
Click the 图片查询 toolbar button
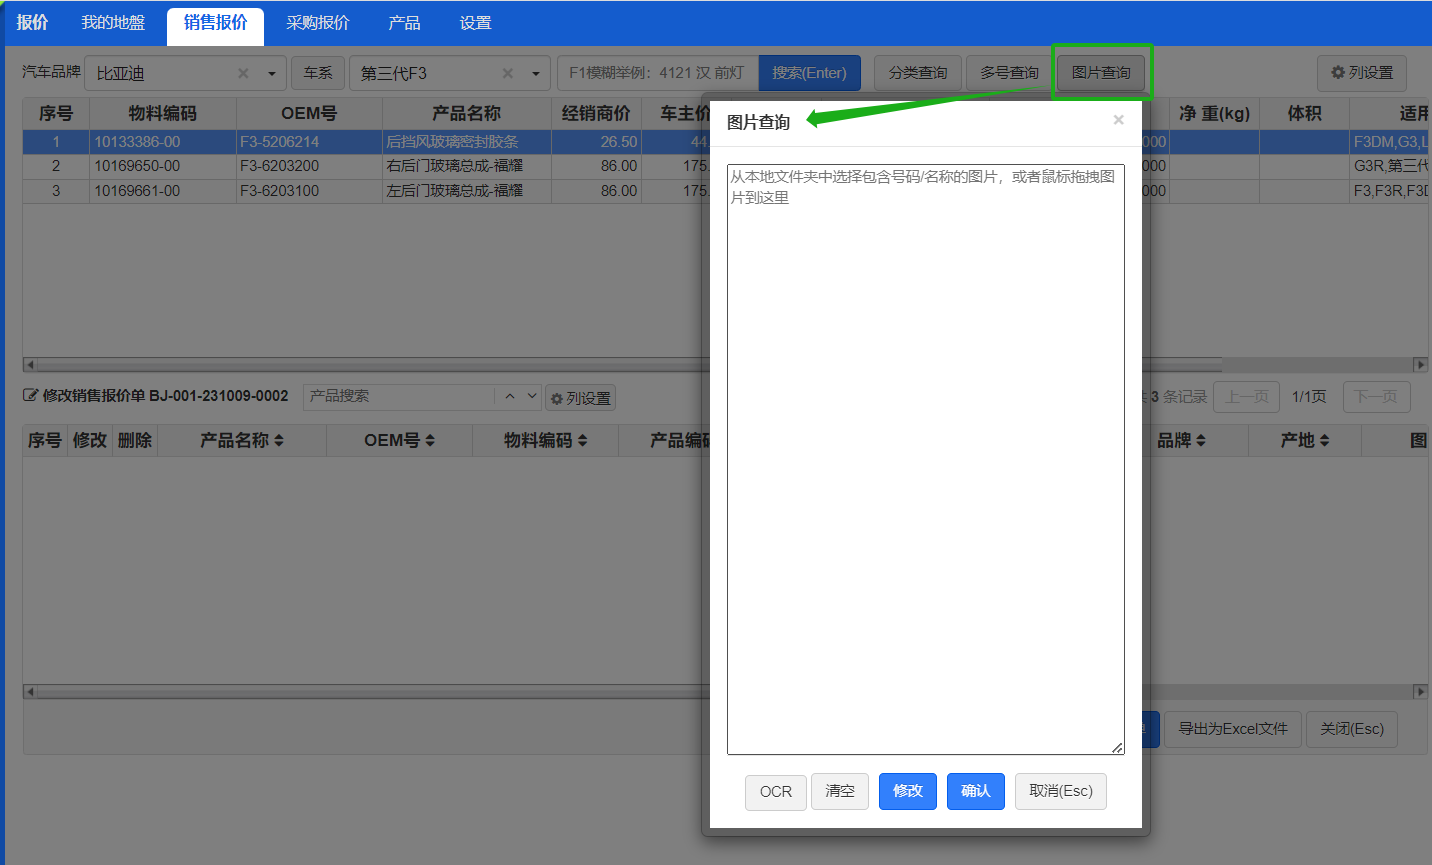tap(1101, 73)
